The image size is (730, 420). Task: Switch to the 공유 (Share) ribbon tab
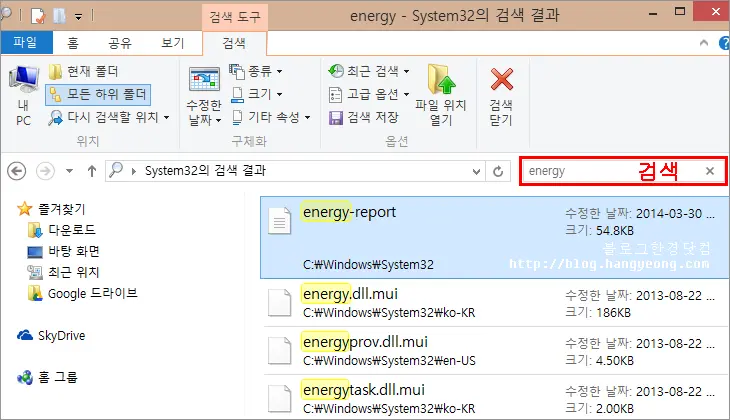(120, 43)
